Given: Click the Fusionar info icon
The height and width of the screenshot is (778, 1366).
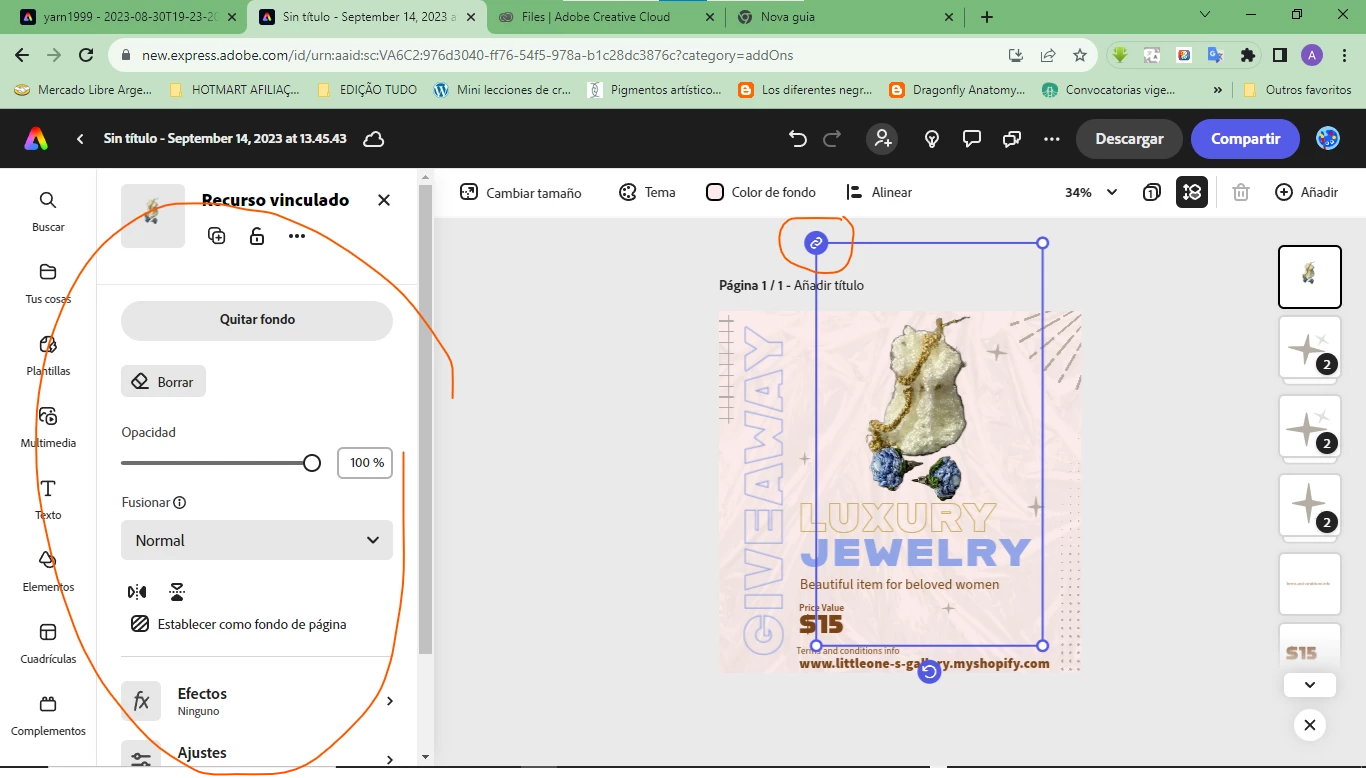Looking at the screenshot, I should point(180,503).
